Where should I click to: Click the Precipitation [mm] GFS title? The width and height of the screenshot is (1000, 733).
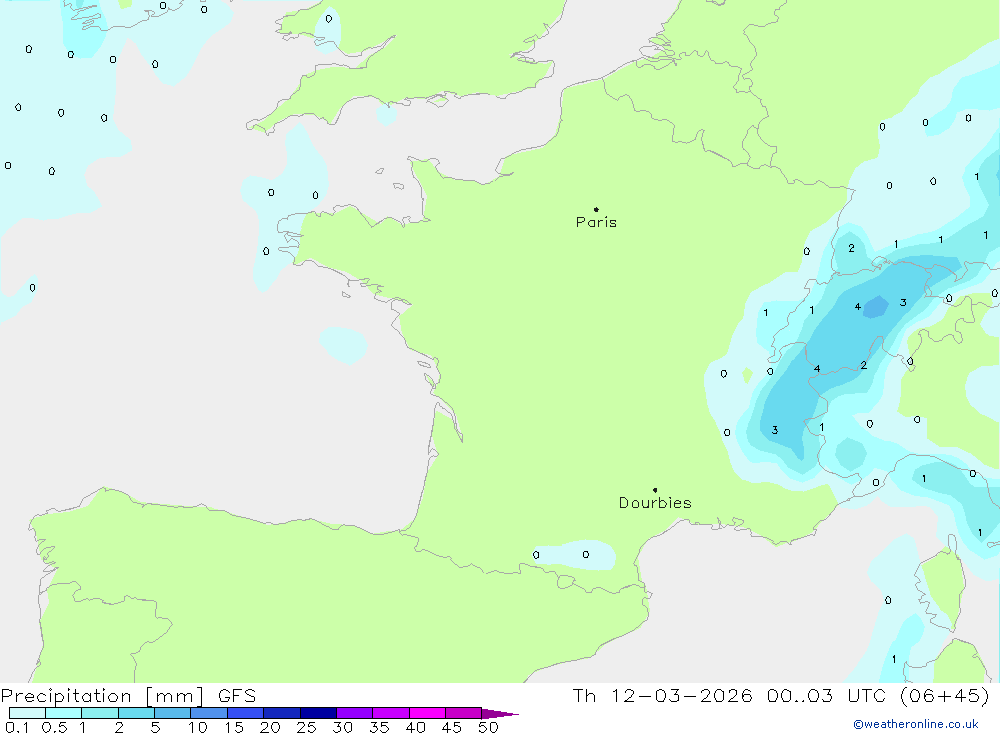[x=128, y=696]
